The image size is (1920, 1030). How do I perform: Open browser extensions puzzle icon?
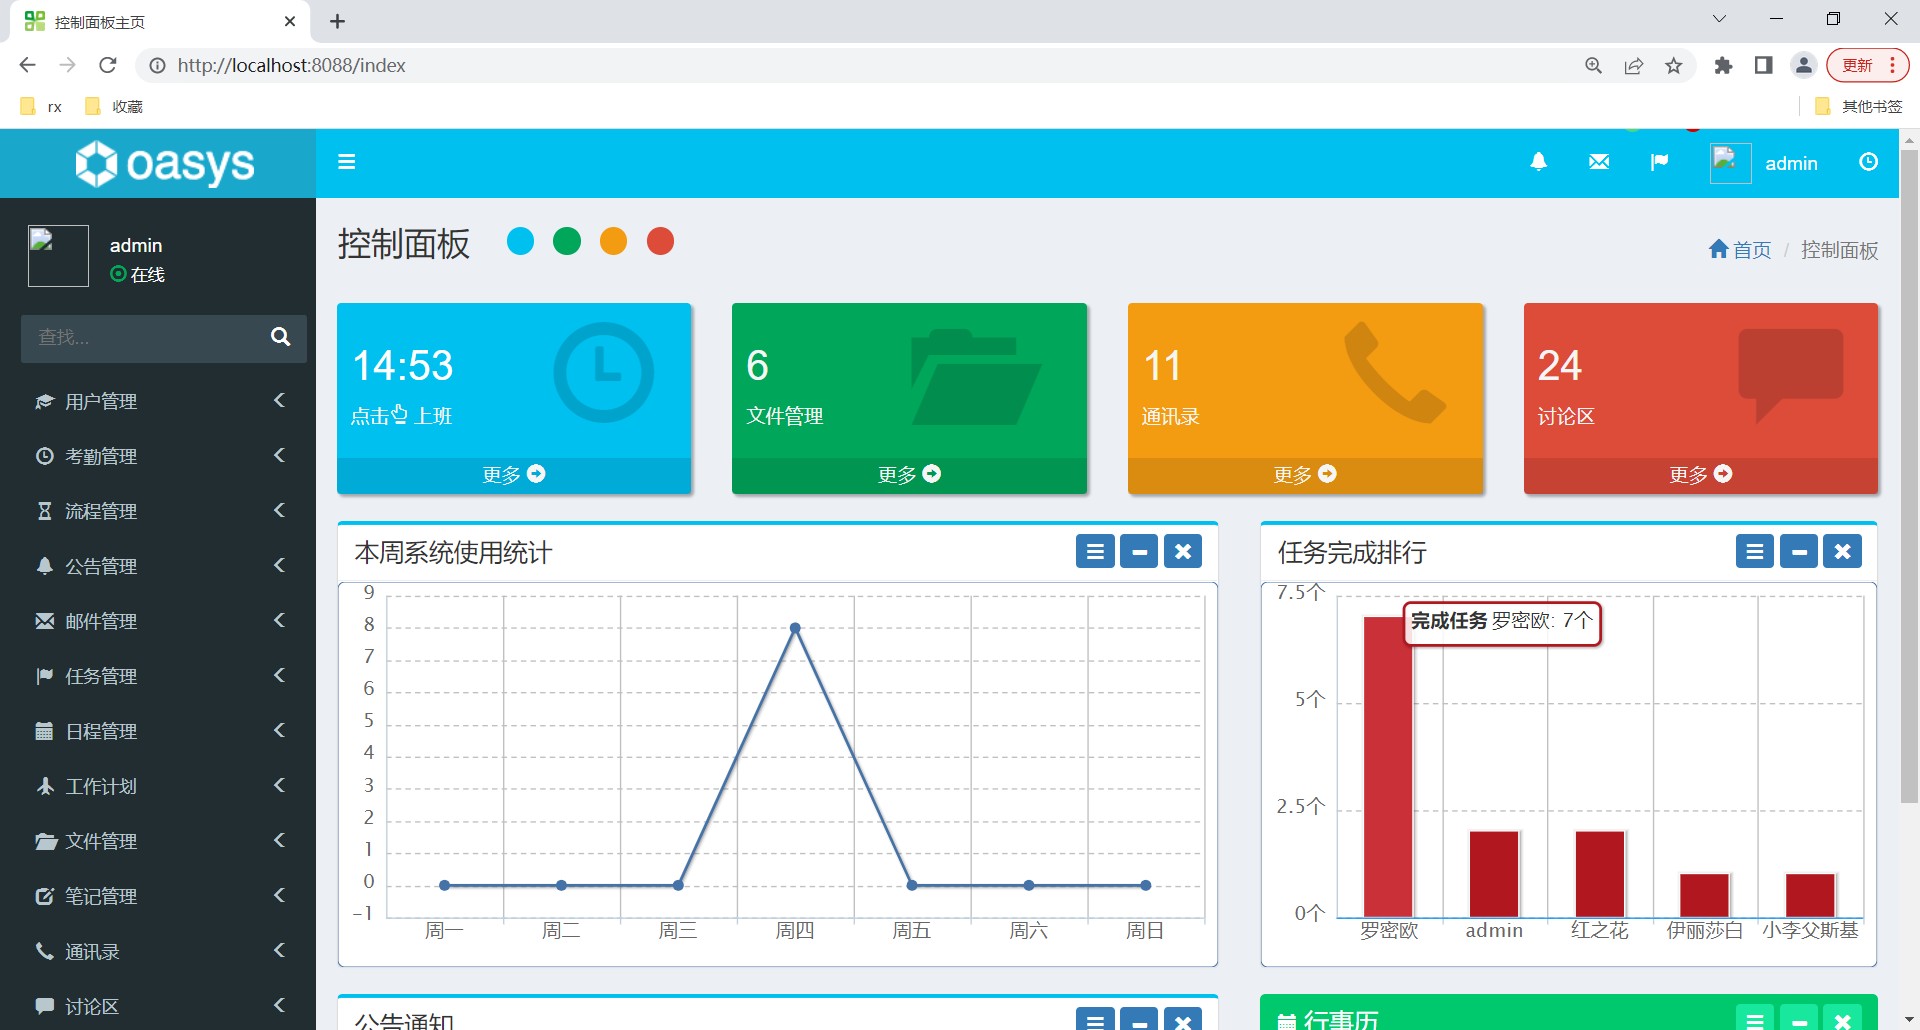click(1723, 66)
